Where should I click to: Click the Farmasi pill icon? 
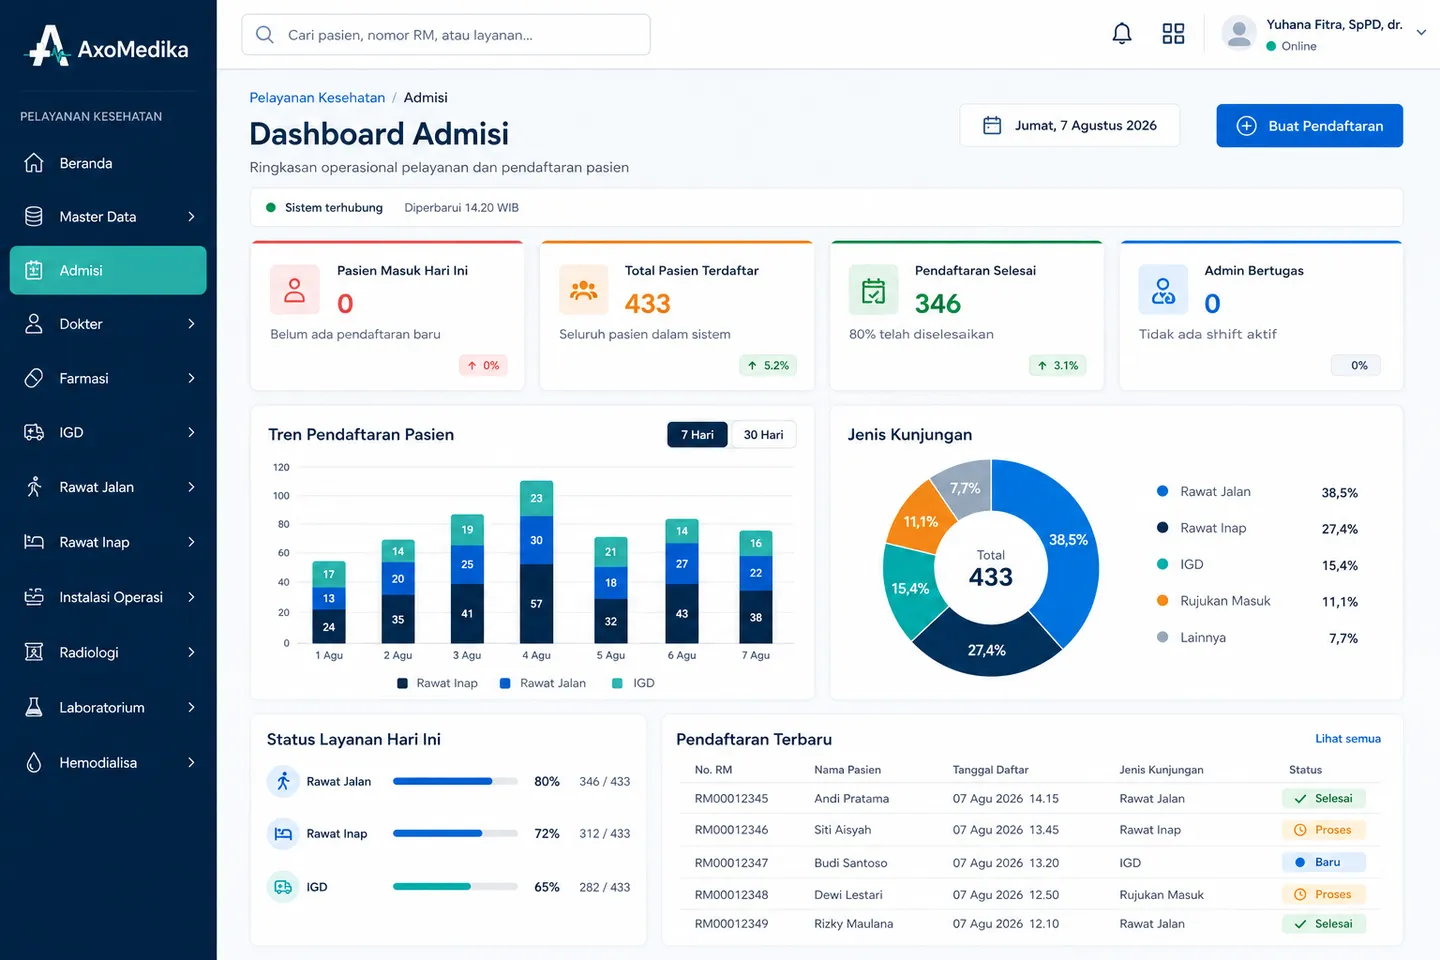click(34, 378)
